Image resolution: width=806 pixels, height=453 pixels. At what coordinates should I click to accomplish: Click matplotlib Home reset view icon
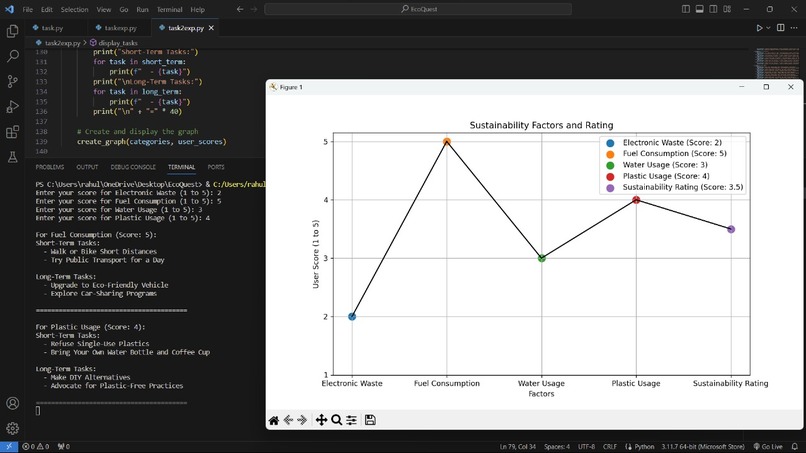[x=274, y=421]
